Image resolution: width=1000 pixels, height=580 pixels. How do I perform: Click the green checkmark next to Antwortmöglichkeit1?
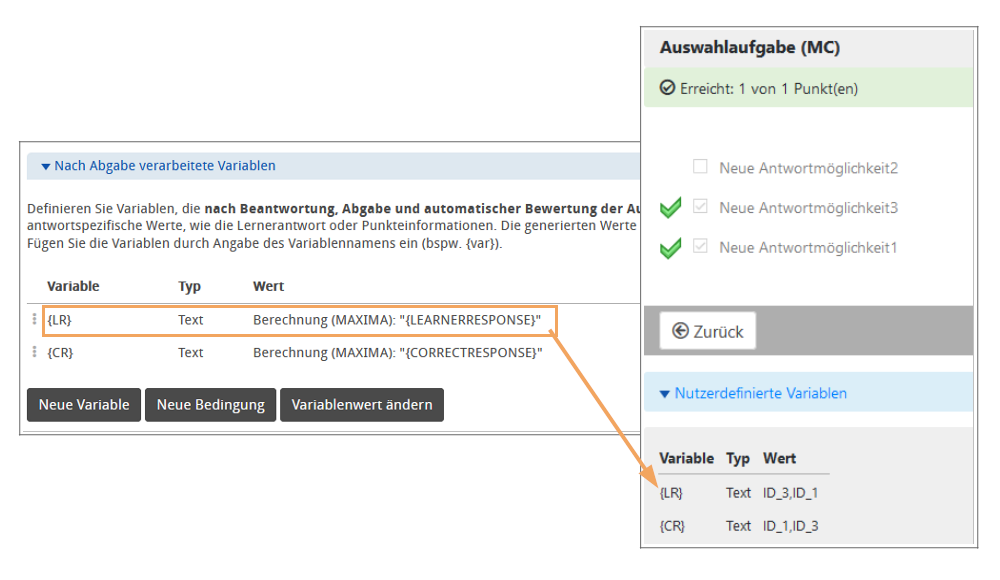point(670,247)
